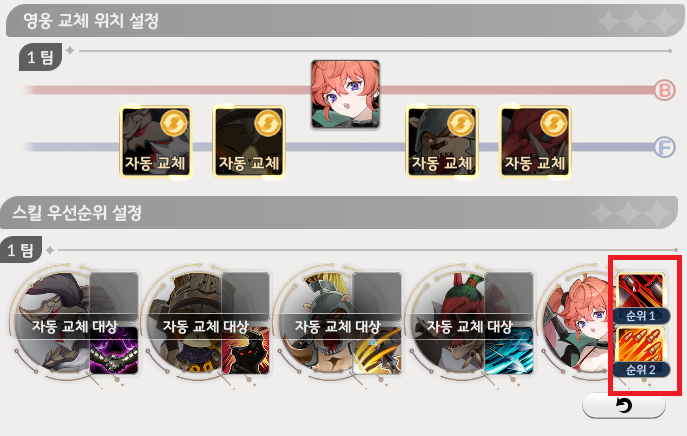
Task: Click the reset arrow button
Action: pos(623,405)
